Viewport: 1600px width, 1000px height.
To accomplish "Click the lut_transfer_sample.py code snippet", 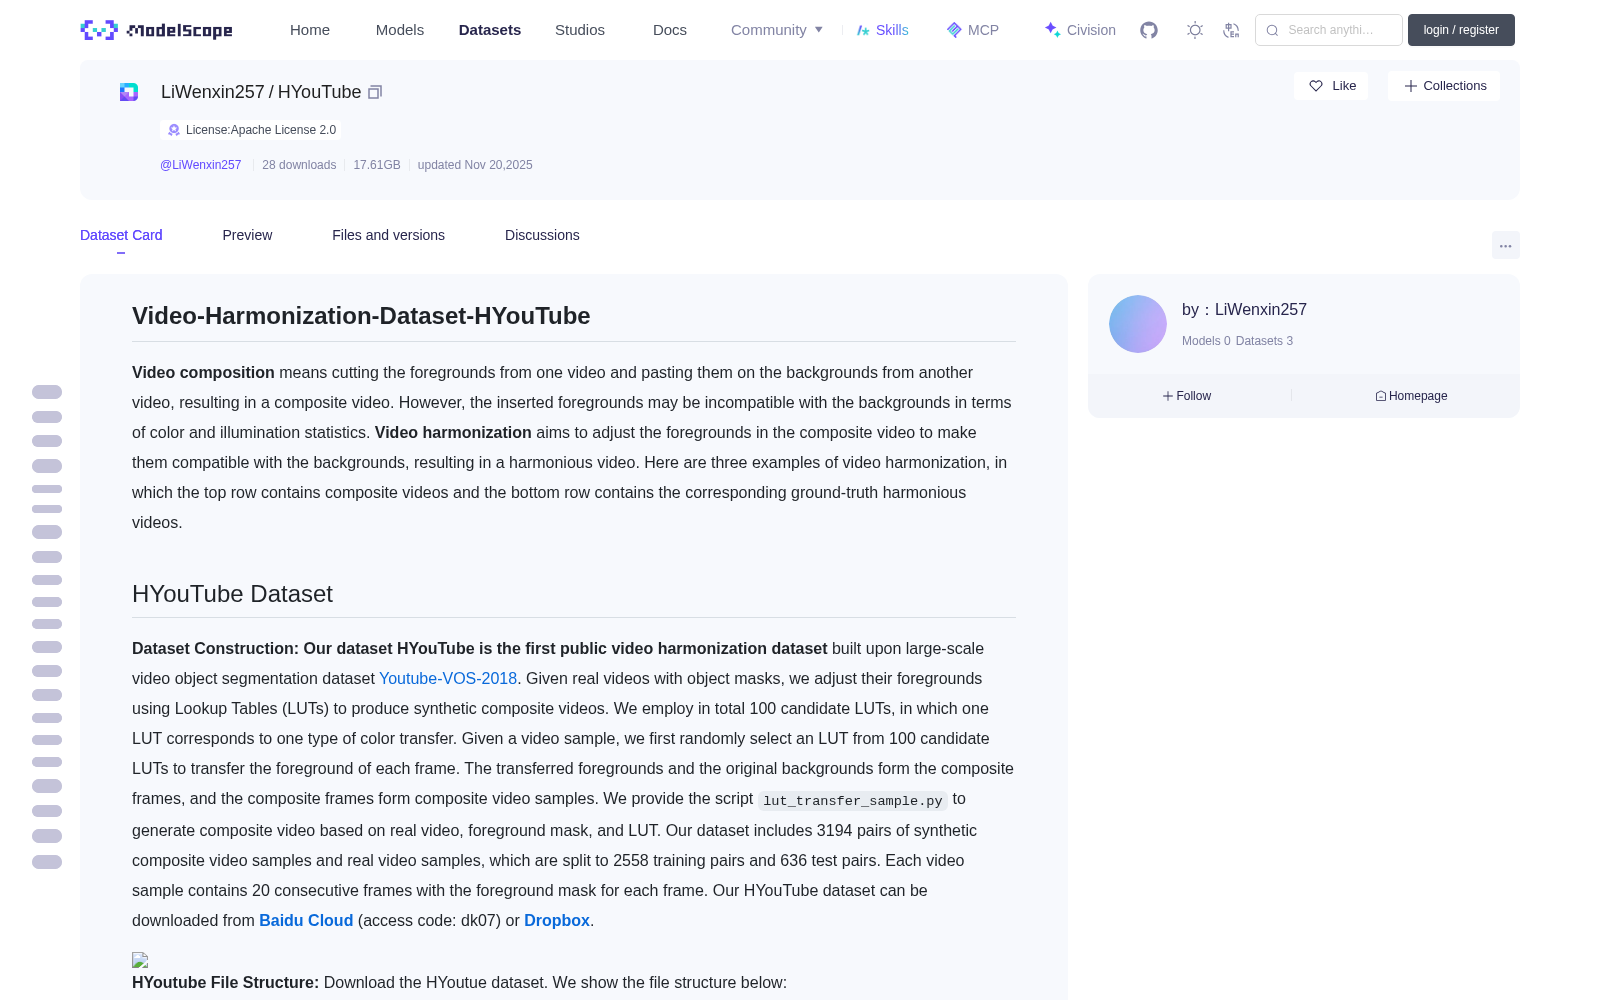I will [853, 800].
